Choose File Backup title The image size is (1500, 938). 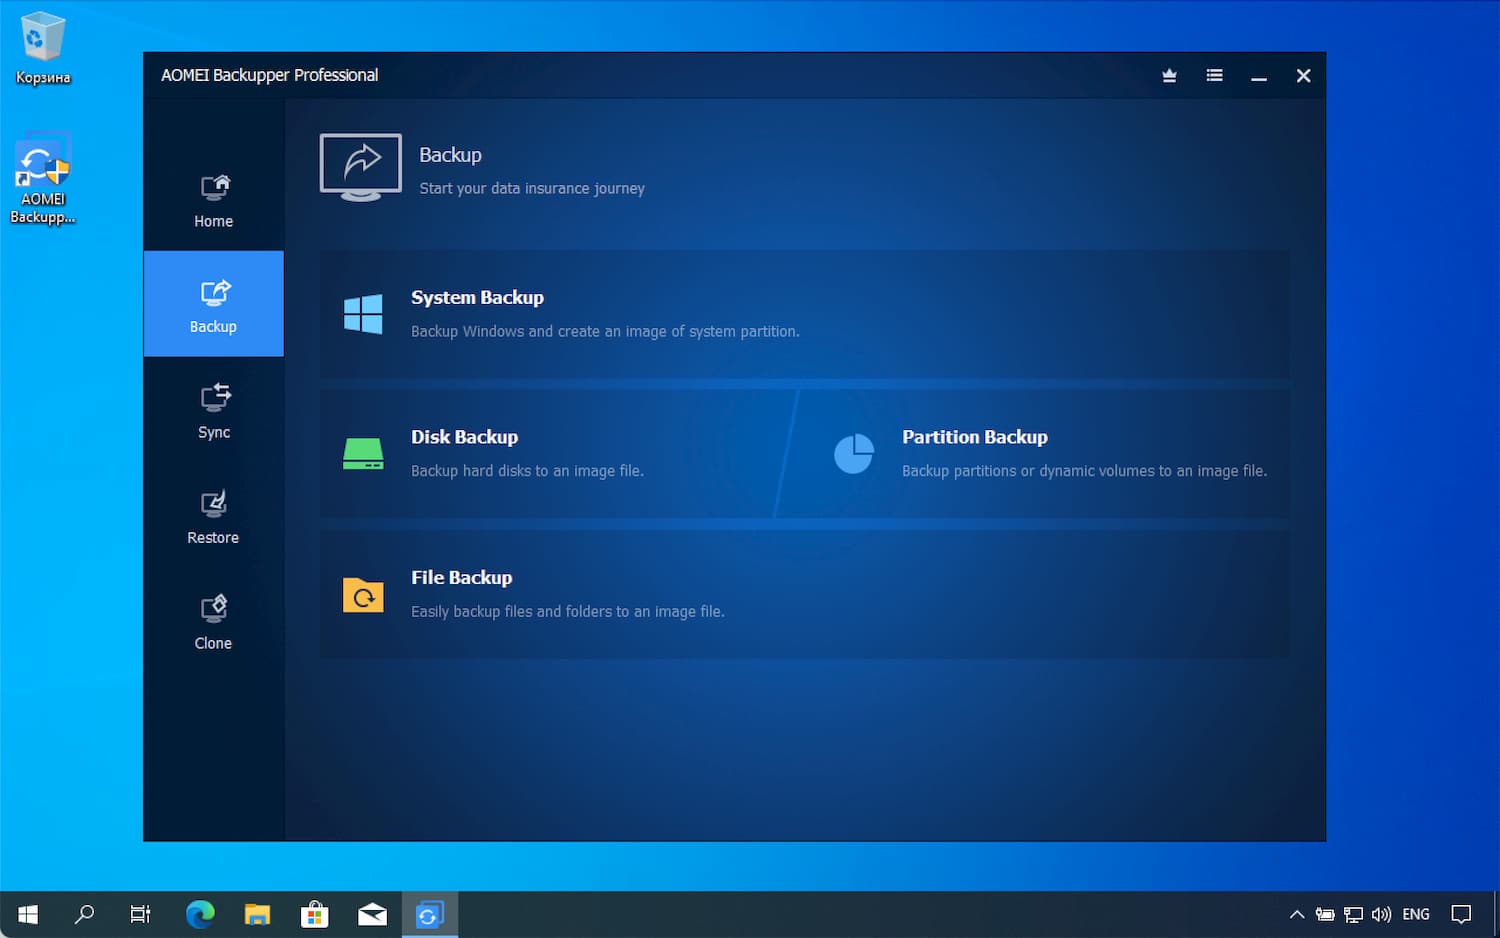pyautogui.click(x=461, y=577)
